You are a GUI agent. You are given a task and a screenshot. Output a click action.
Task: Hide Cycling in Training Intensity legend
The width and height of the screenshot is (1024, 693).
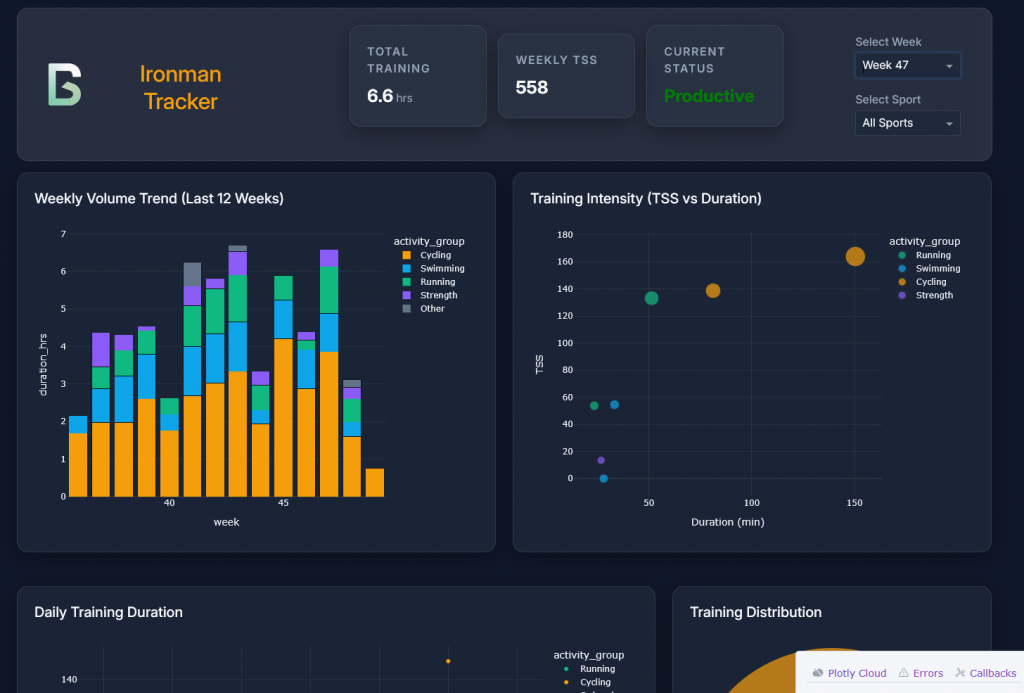(930, 282)
